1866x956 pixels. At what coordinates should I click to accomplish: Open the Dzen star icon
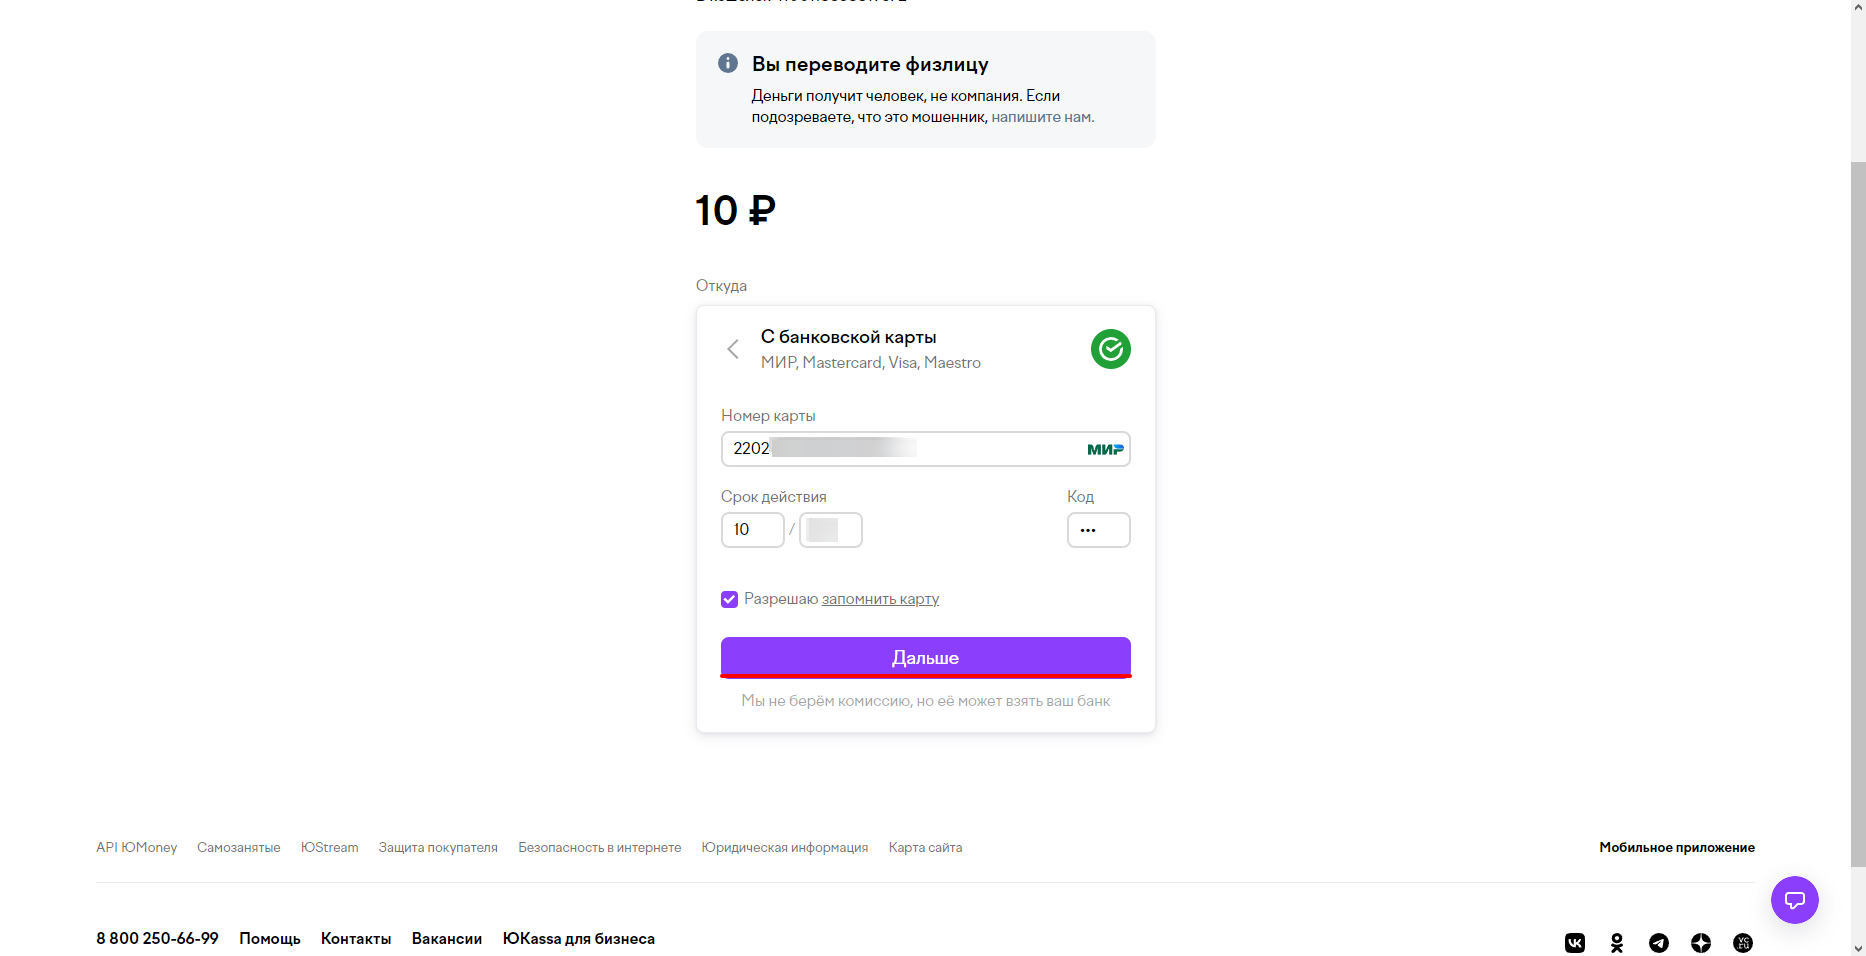[x=1701, y=943]
